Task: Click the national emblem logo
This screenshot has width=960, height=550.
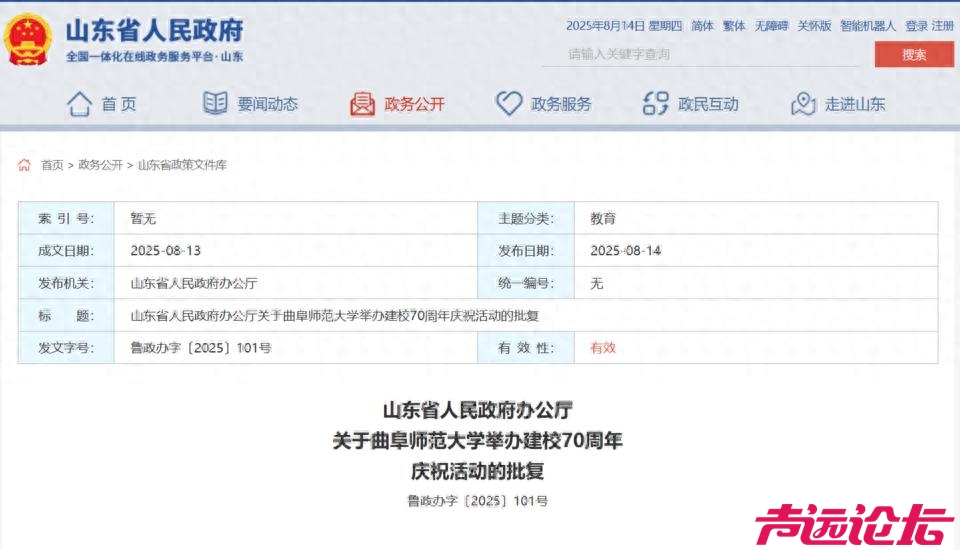Action: [27, 40]
